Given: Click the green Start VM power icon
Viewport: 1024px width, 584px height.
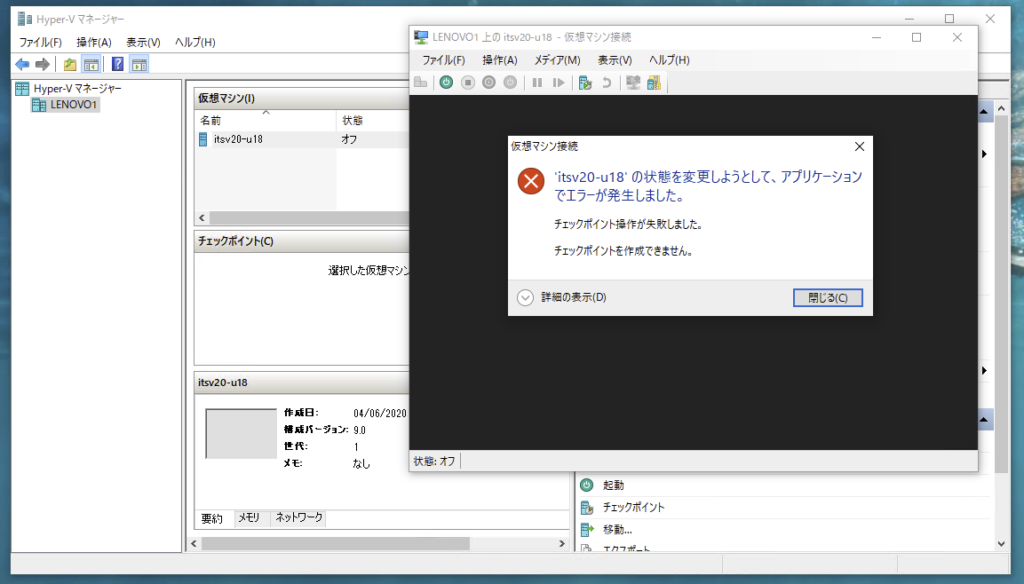Looking at the screenshot, I should pos(446,83).
